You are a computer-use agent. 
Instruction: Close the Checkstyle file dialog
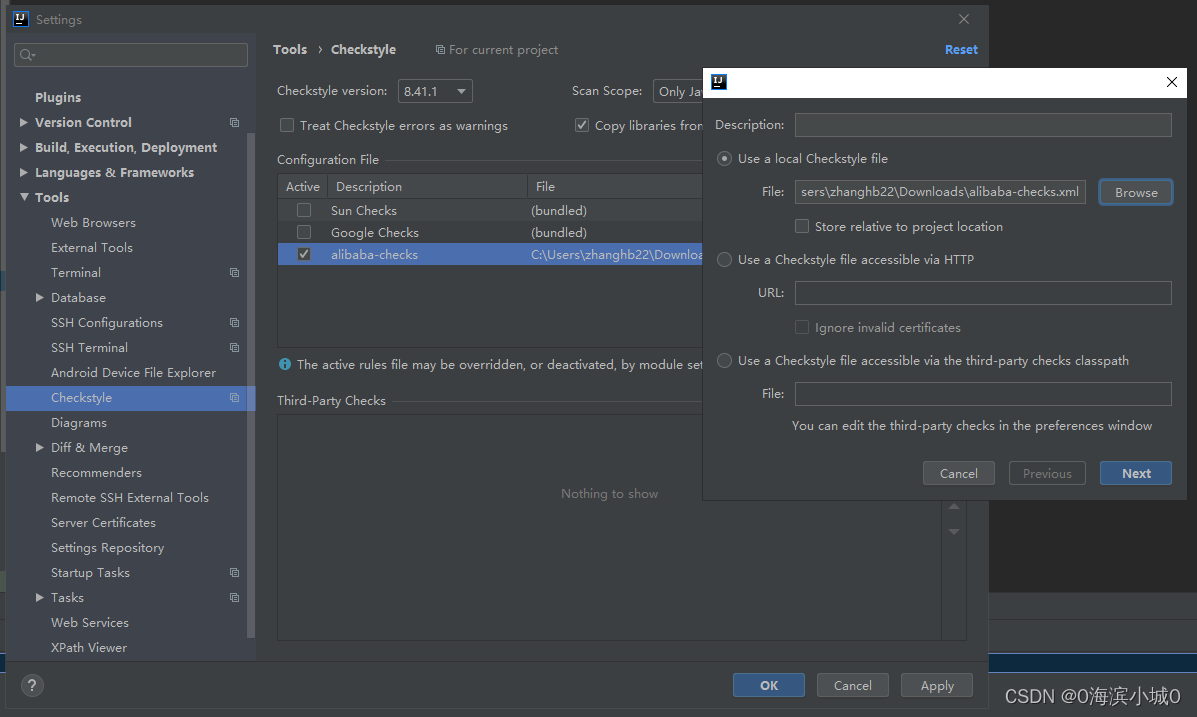click(1172, 82)
